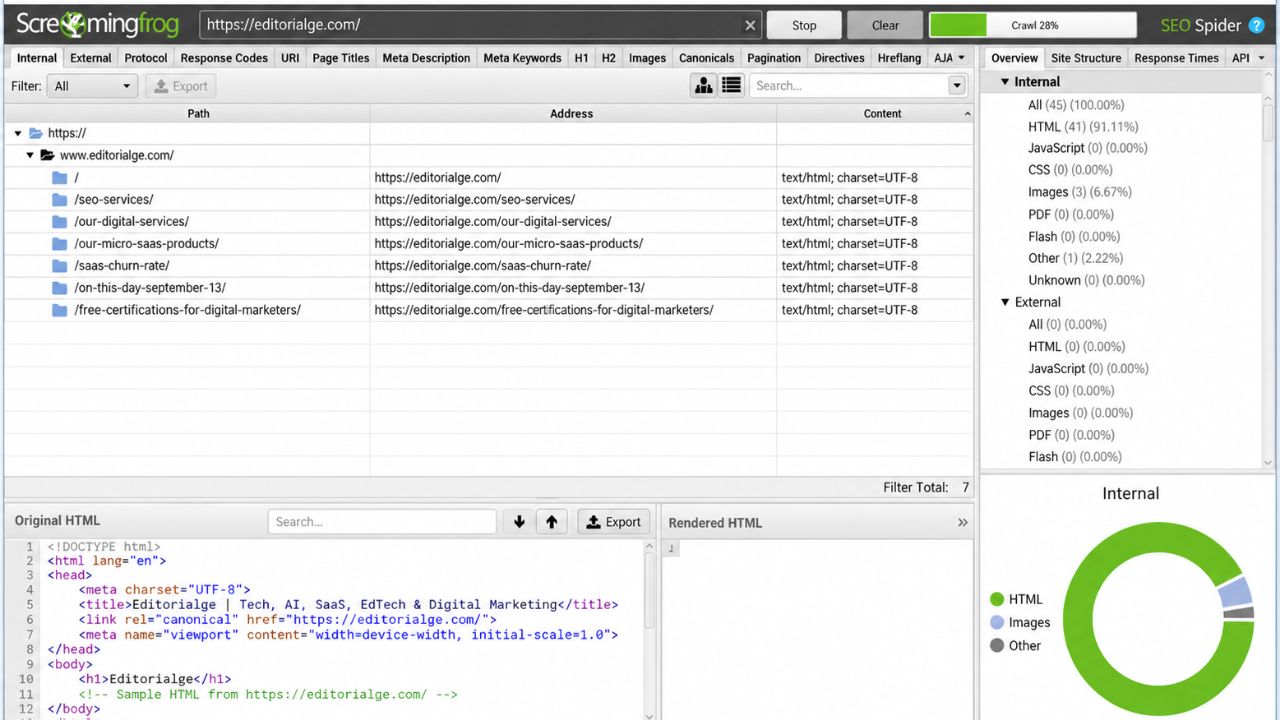The height and width of the screenshot is (720, 1280).
Task: Click the Crawl 28% progress bar
Action: 1033,25
